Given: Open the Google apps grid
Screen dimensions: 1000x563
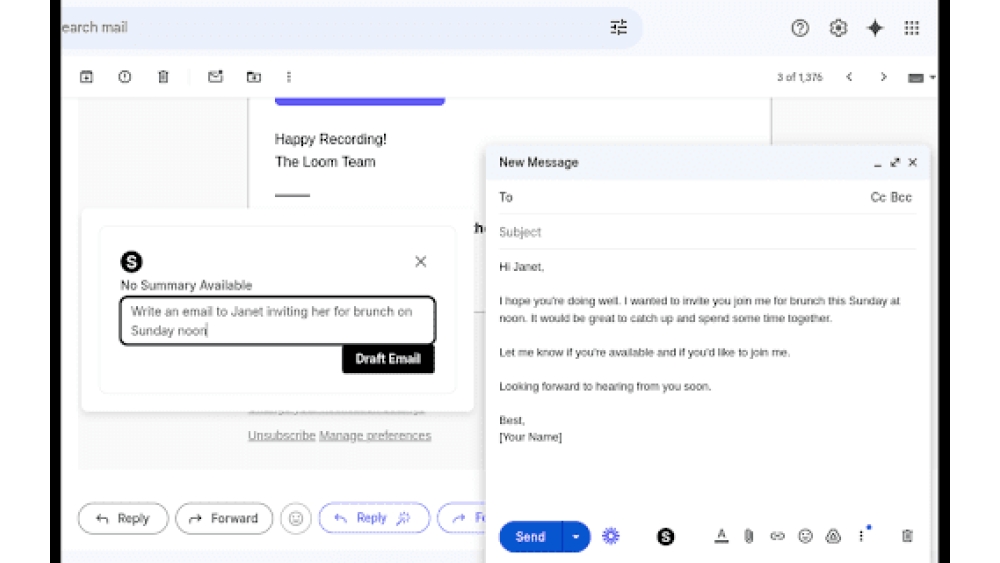Looking at the screenshot, I should click(x=911, y=28).
